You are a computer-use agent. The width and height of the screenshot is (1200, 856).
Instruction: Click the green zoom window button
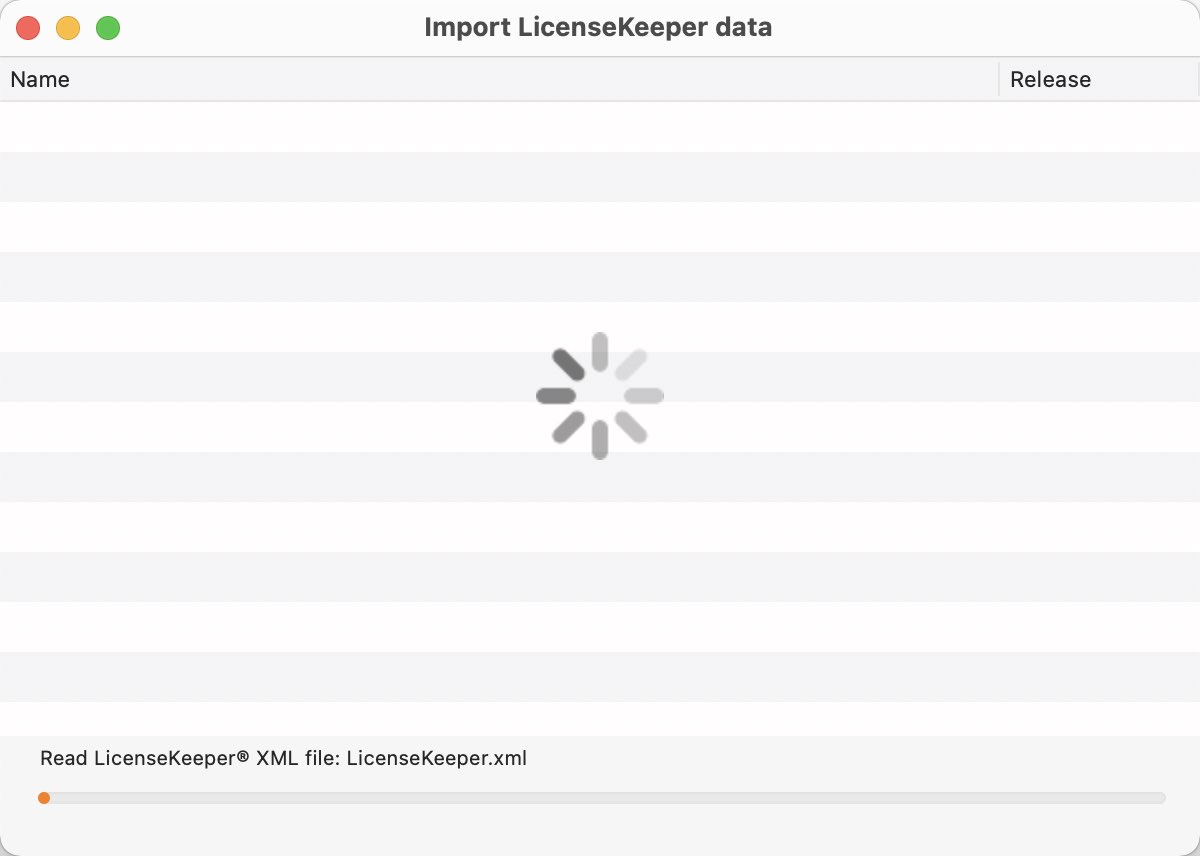coord(108,28)
